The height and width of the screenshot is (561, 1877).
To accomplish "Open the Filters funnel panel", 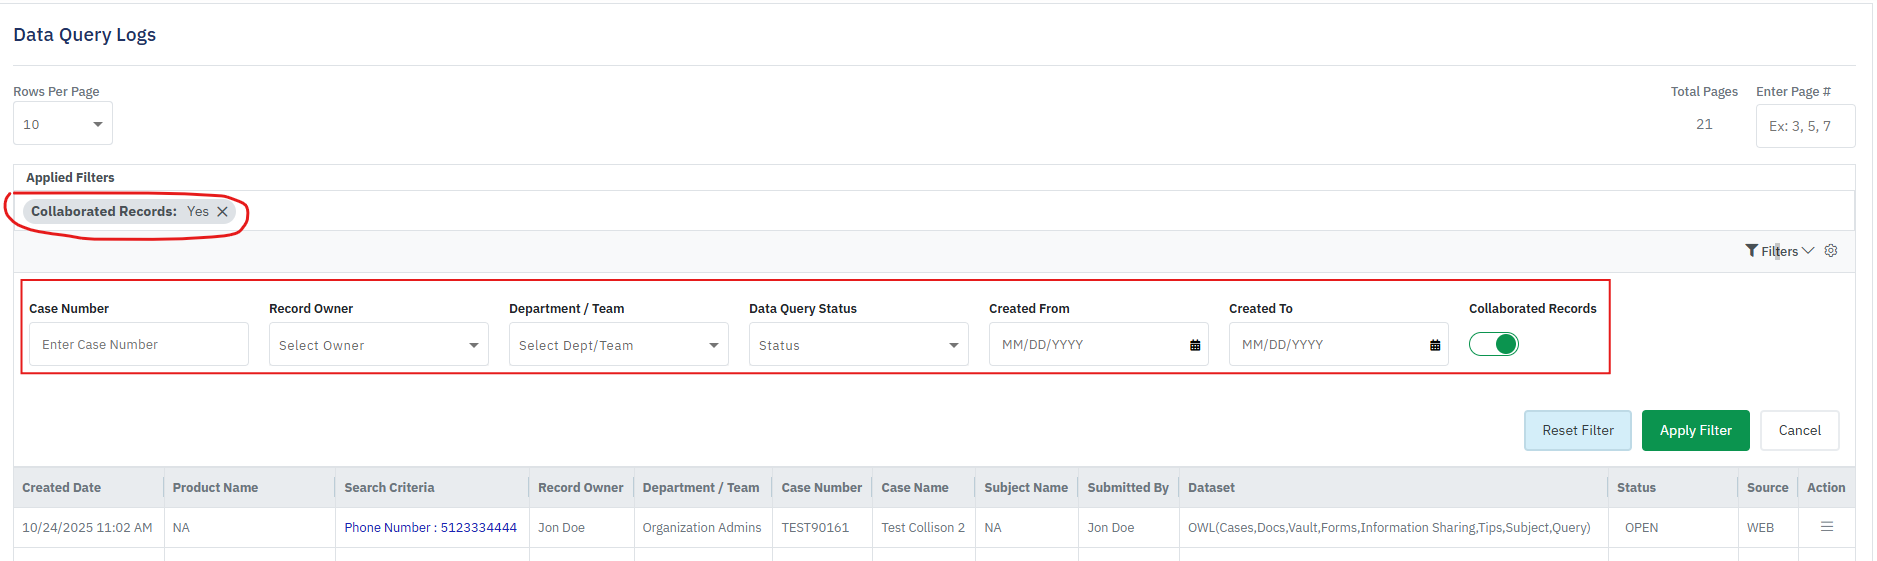I will 1778,251.
